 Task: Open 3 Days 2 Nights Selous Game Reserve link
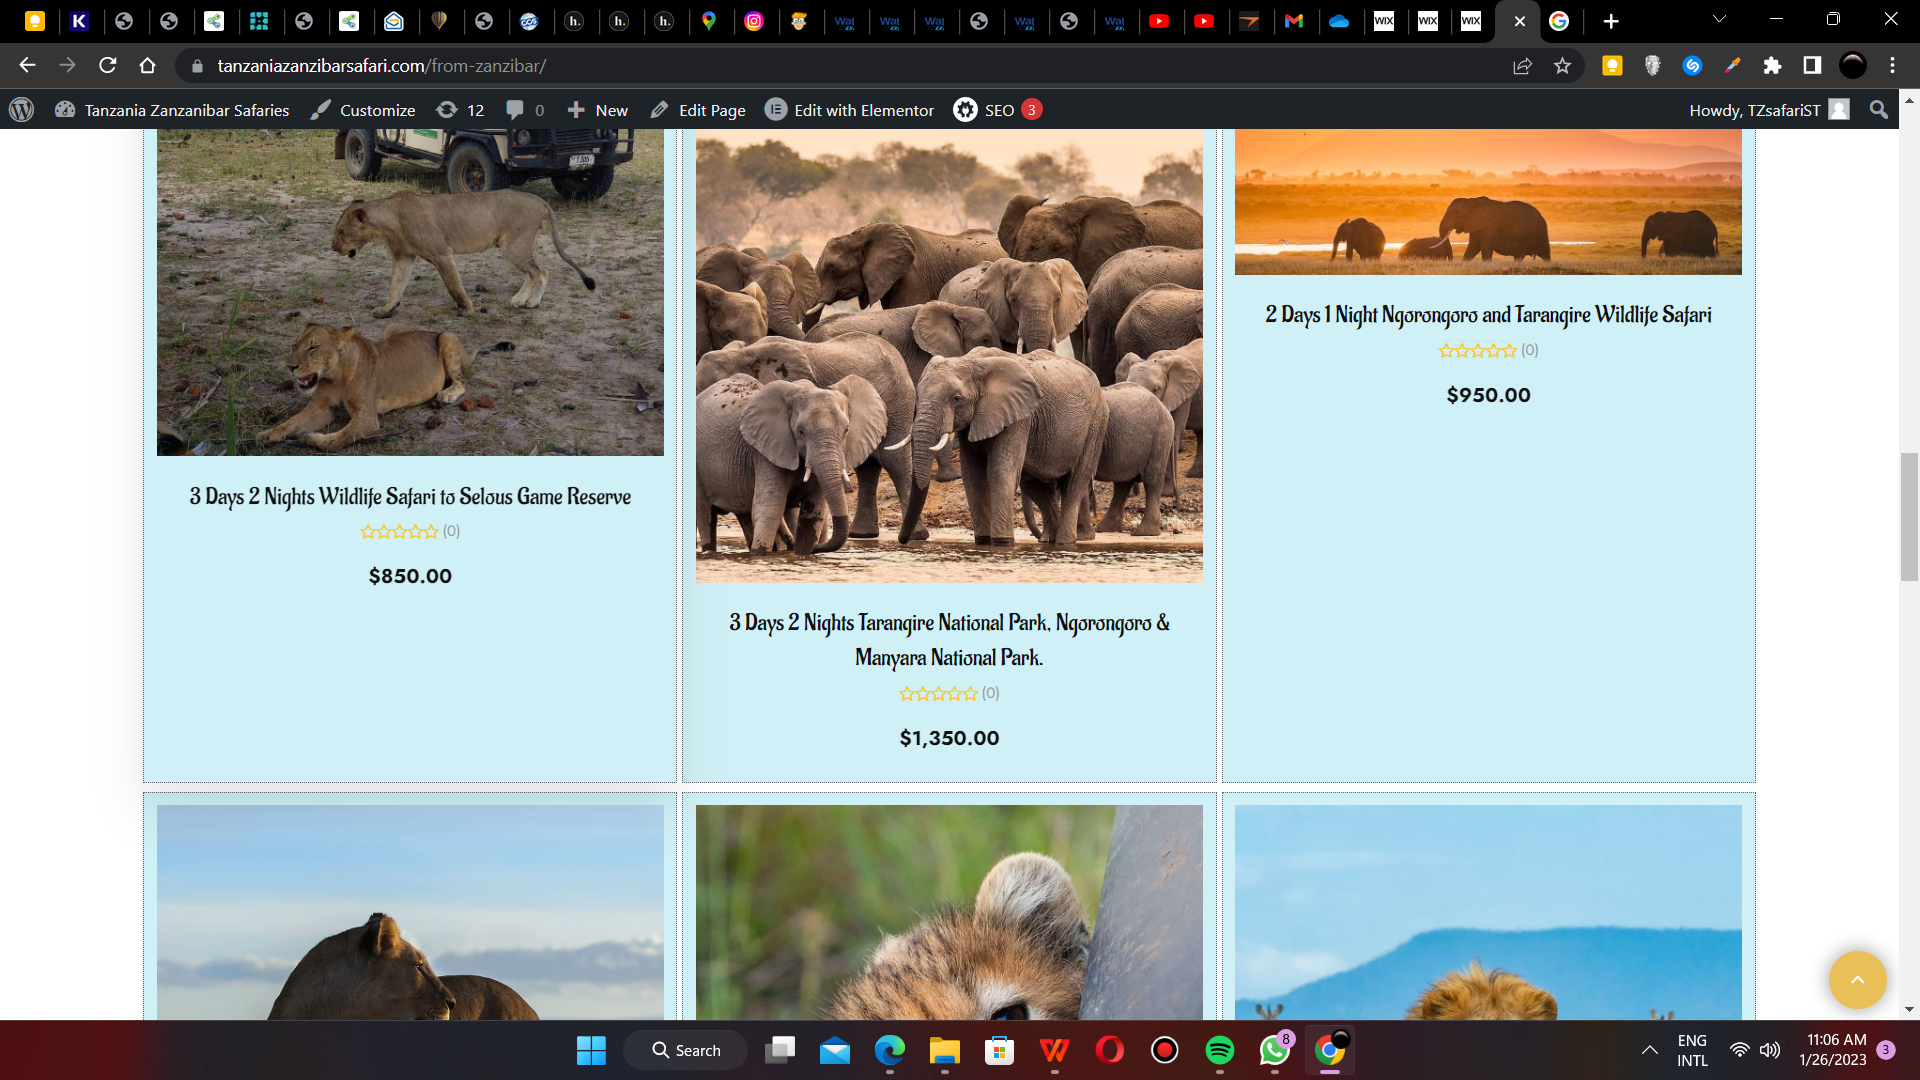point(410,497)
